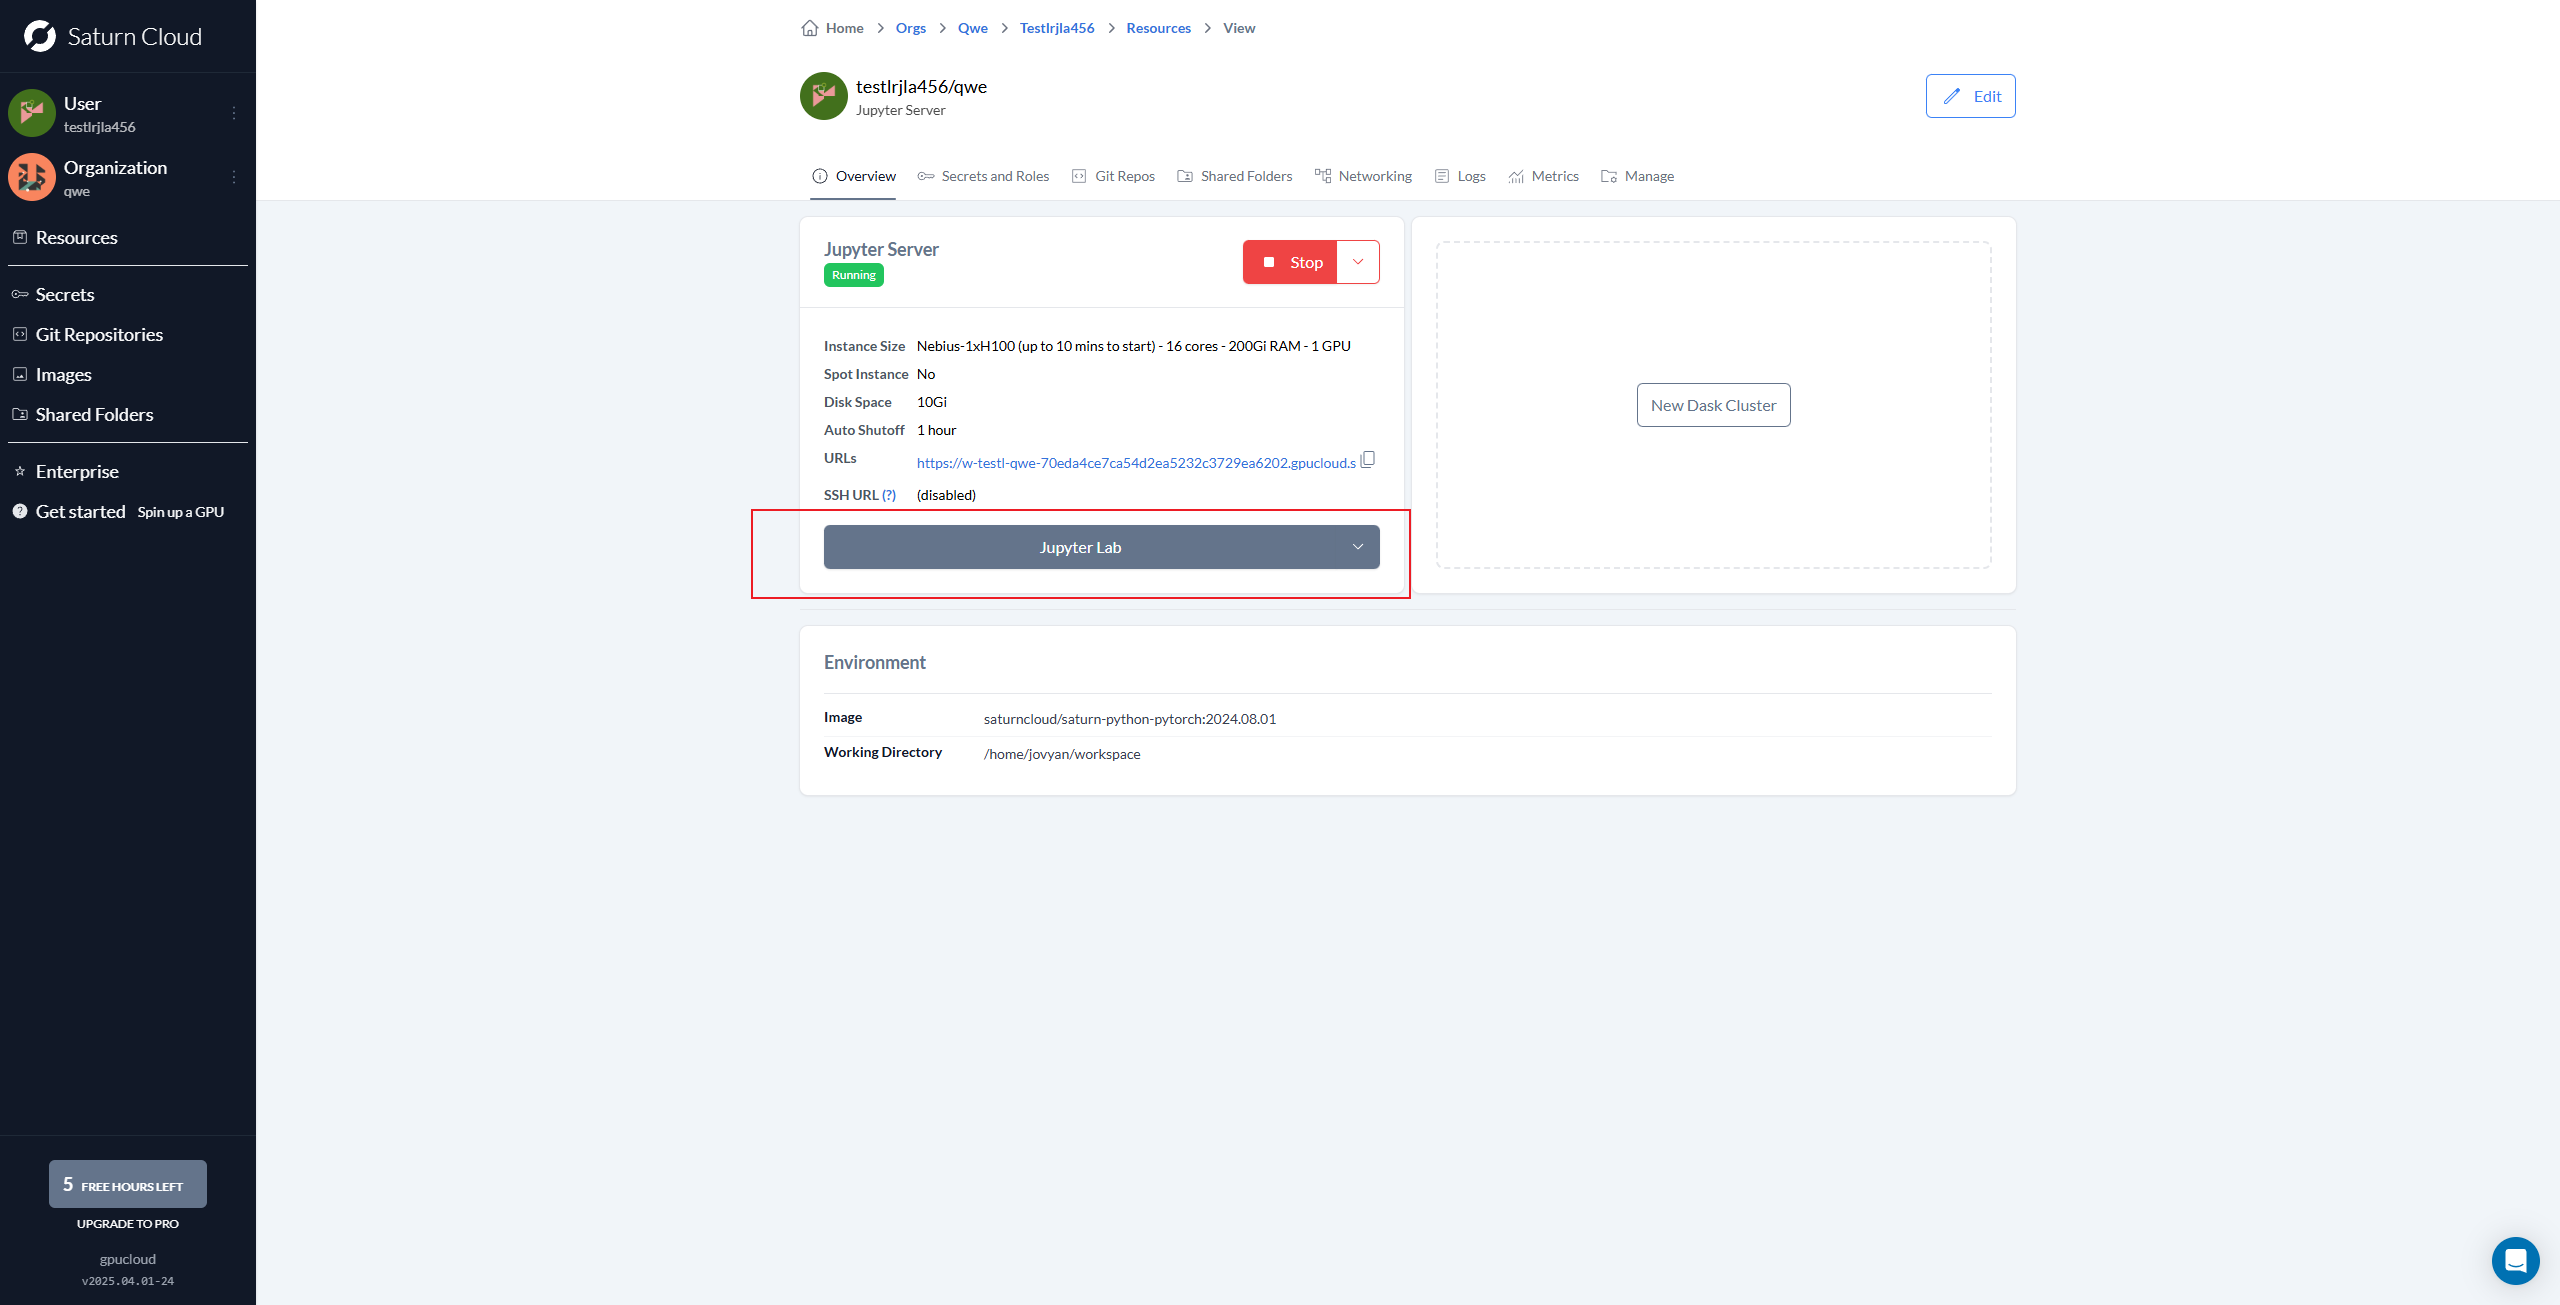Image resolution: width=2560 pixels, height=1305 pixels.
Task: Switch to the Shared Folders tab
Action: click(1235, 176)
